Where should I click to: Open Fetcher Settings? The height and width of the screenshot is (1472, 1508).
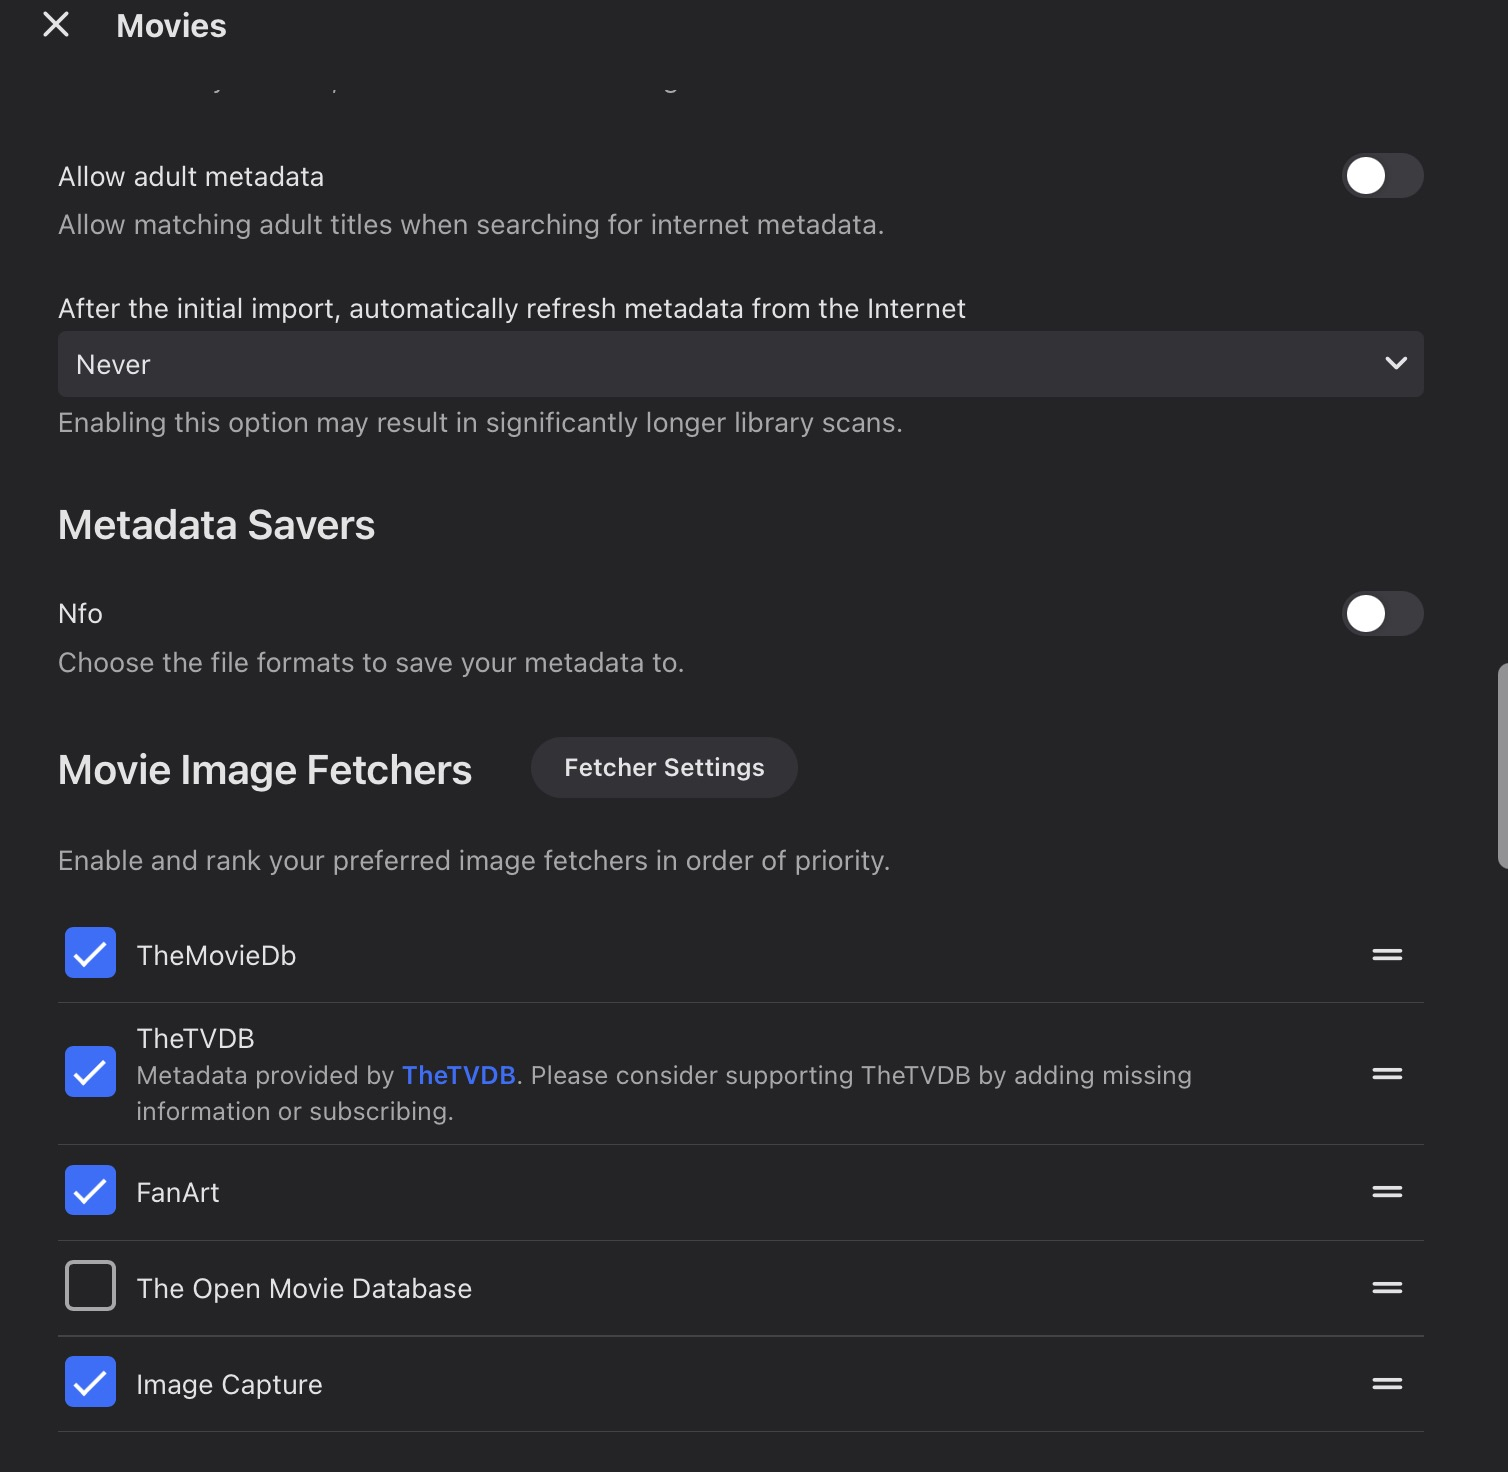(664, 768)
